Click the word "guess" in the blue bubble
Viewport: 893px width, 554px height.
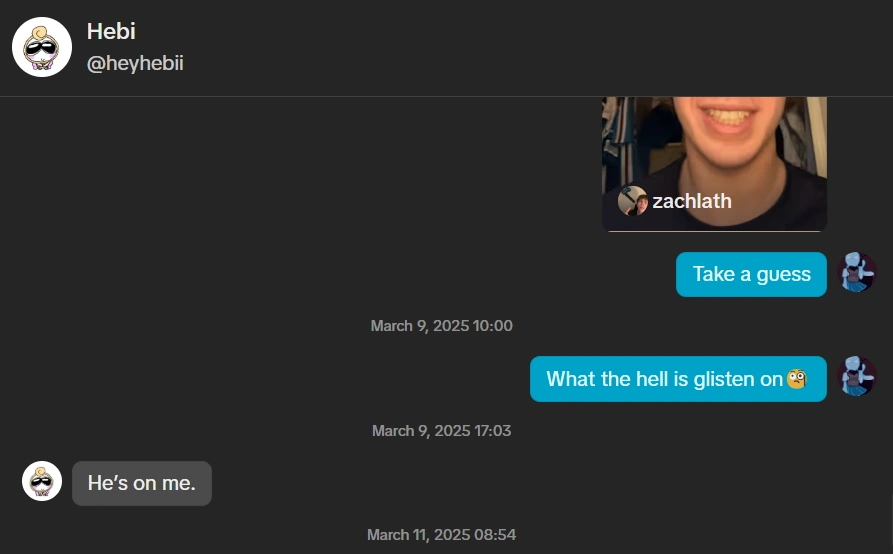point(784,274)
